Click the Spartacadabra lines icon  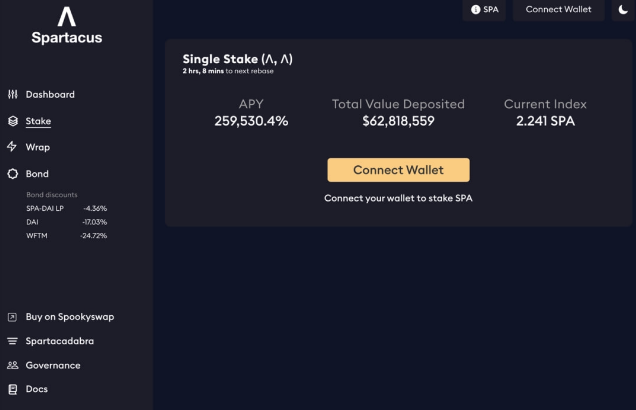pyautogui.click(x=12, y=341)
